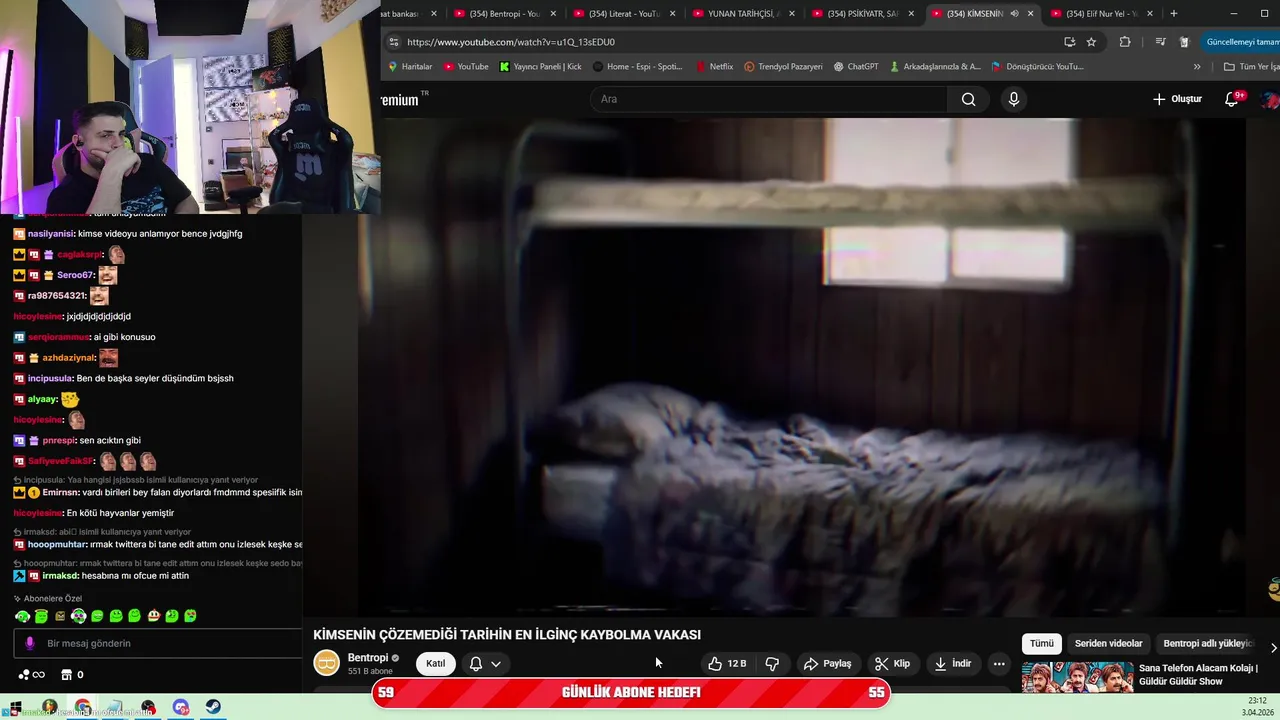Click the YouTube search magnifier button

[x=968, y=99]
